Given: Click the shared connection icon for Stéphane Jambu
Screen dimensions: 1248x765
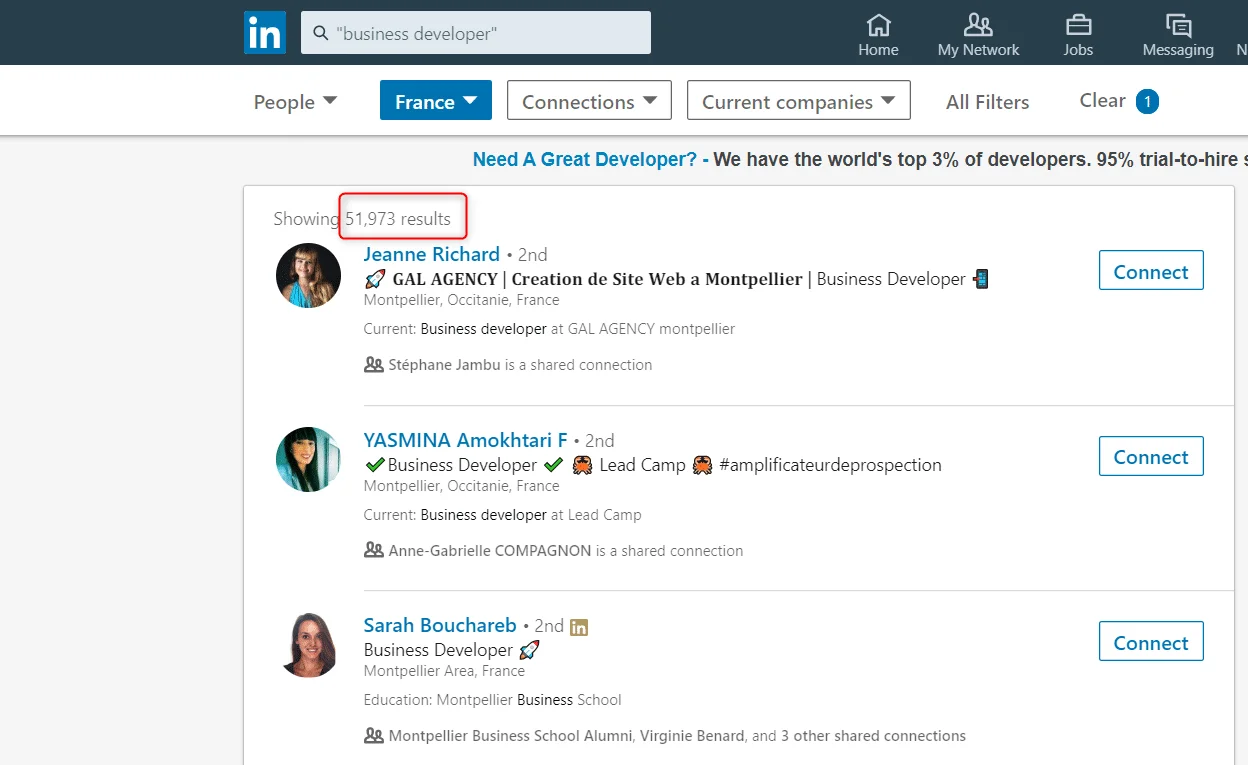Looking at the screenshot, I should point(374,365).
